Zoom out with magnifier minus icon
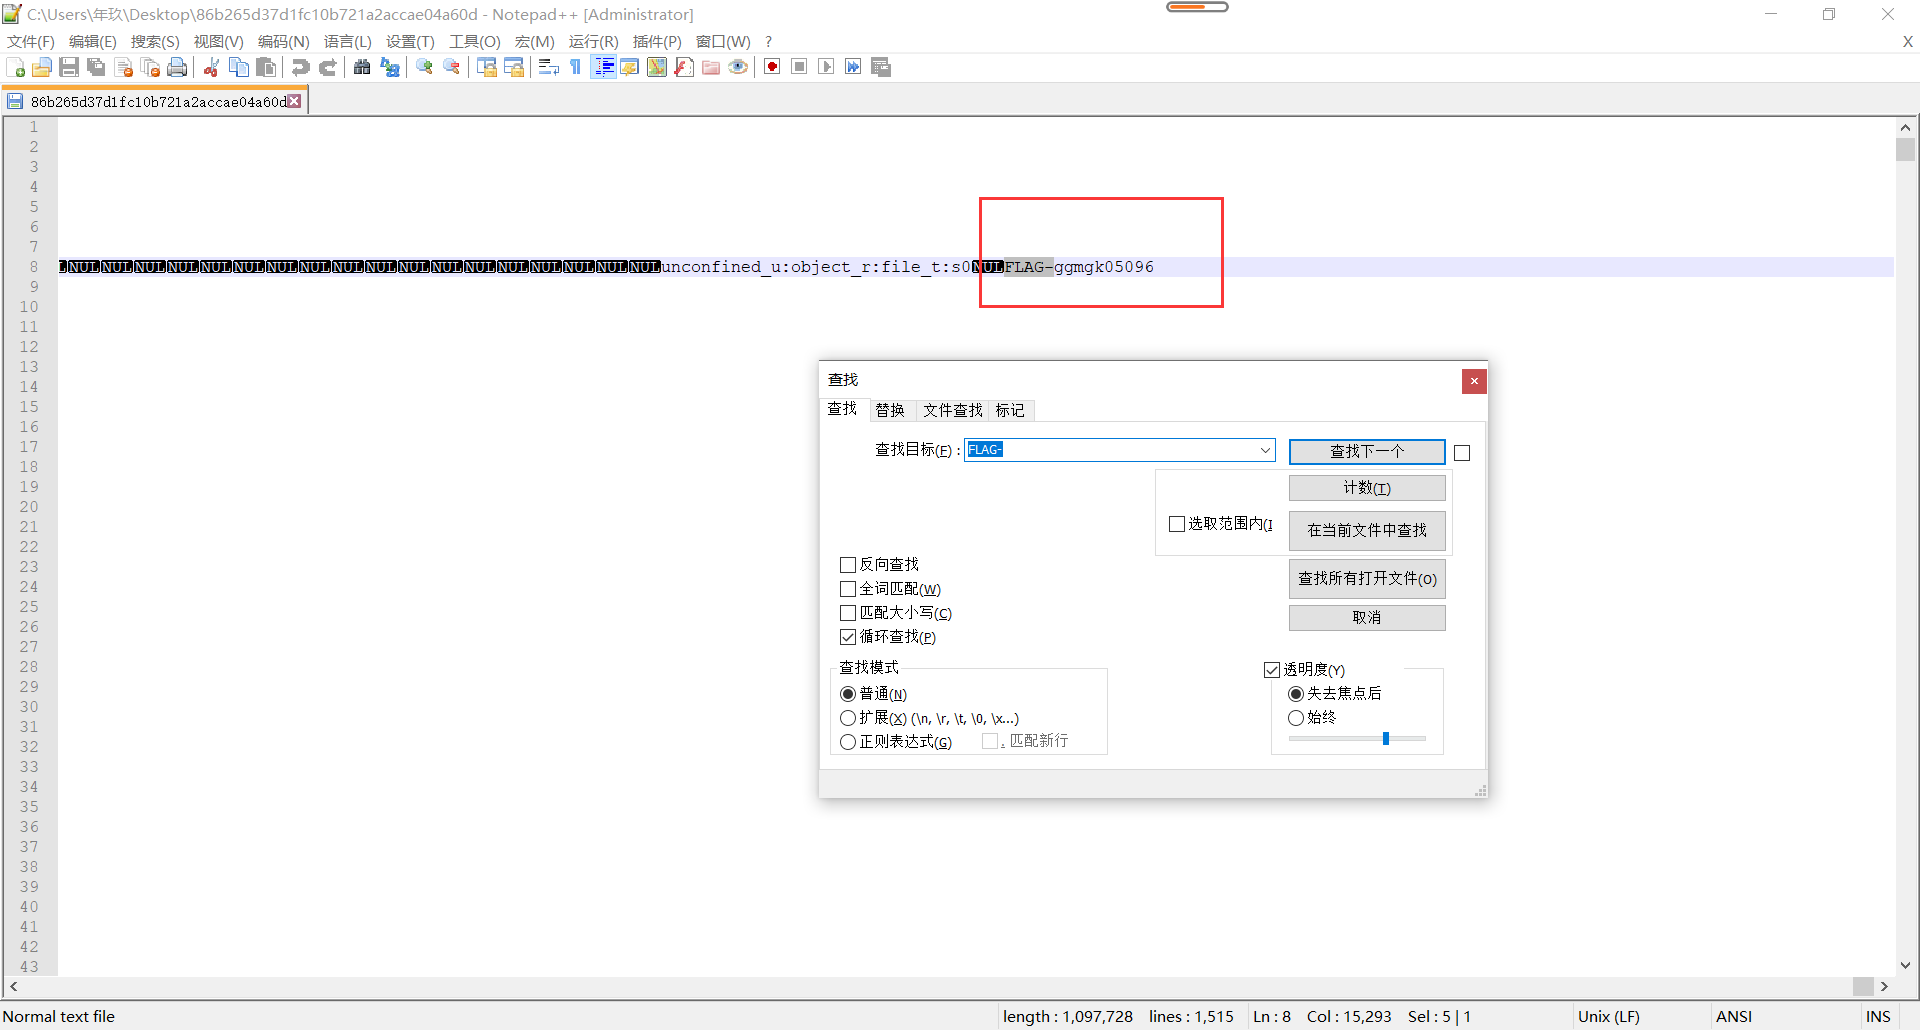The image size is (1920, 1030). pyautogui.click(x=452, y=67)
